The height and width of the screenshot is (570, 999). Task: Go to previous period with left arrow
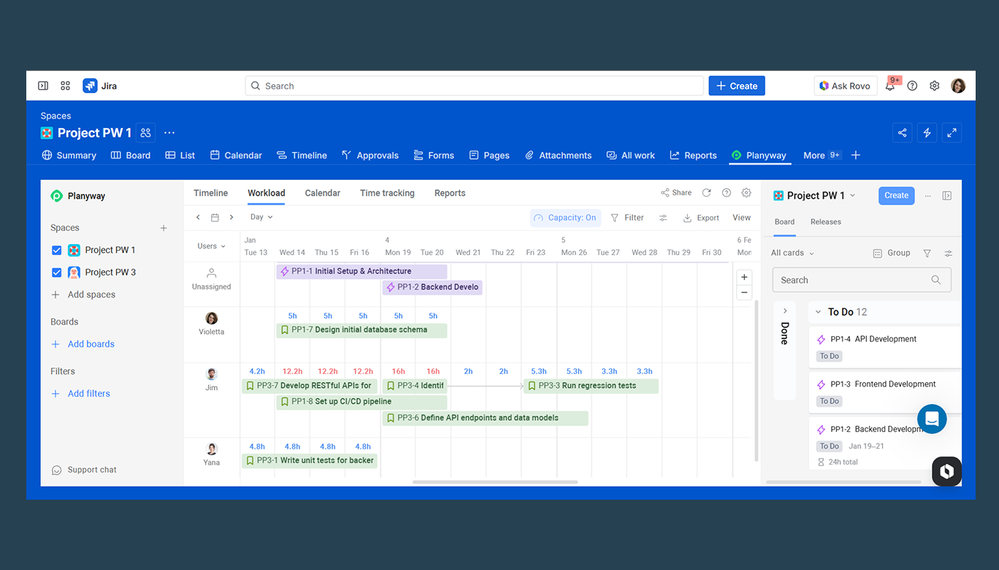coord(198,217)
